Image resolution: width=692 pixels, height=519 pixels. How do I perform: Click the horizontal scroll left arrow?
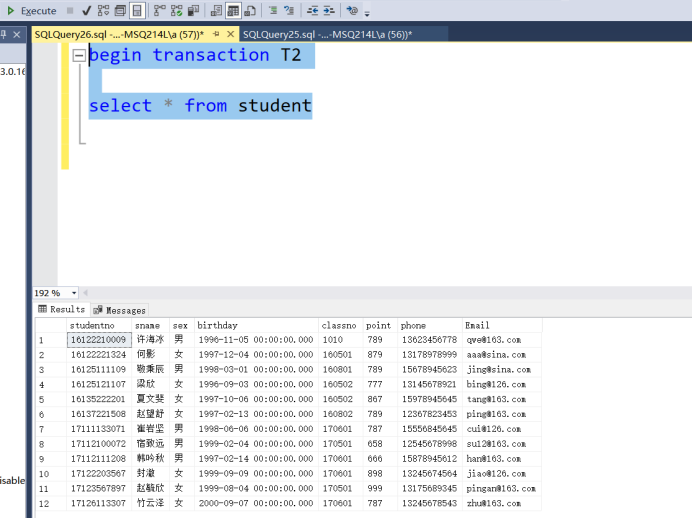click(x=85, y=293)
